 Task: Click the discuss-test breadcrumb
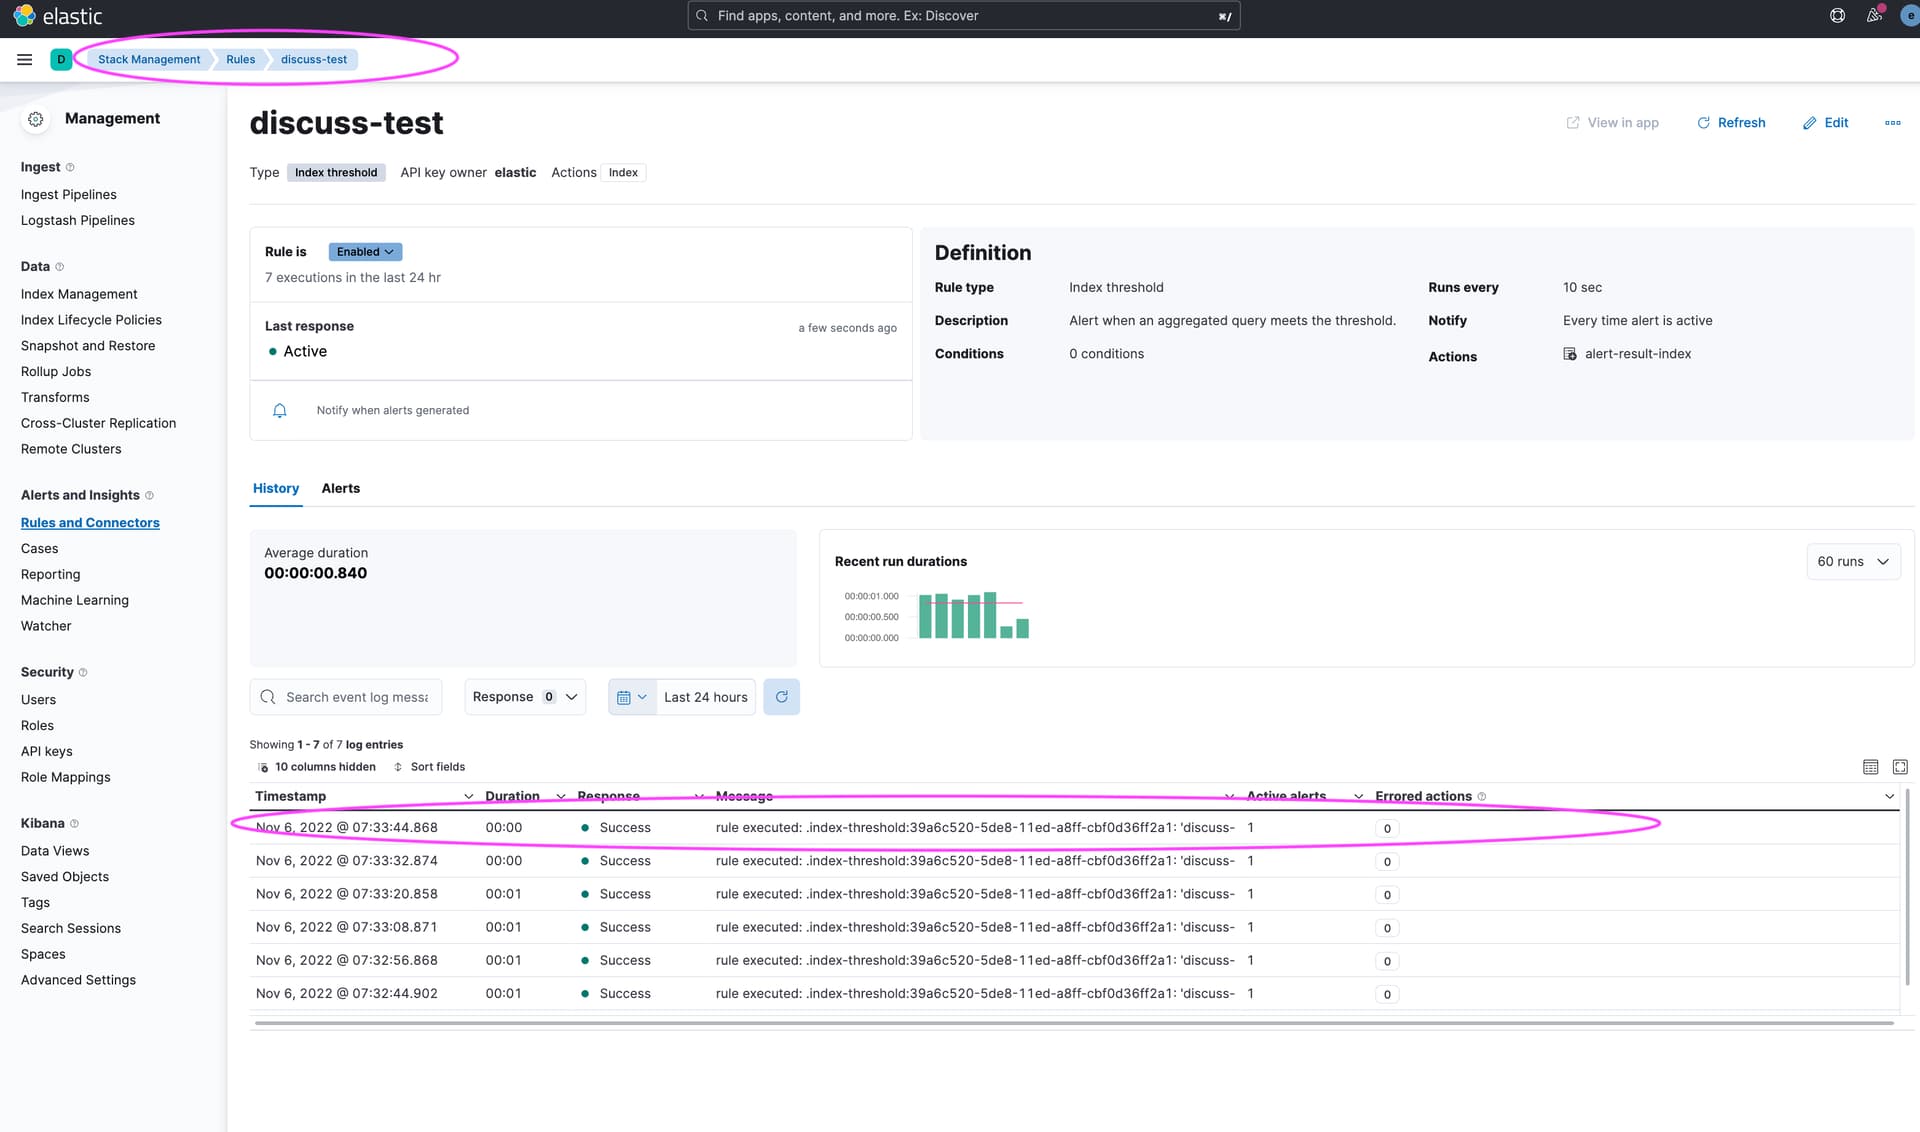314,60
